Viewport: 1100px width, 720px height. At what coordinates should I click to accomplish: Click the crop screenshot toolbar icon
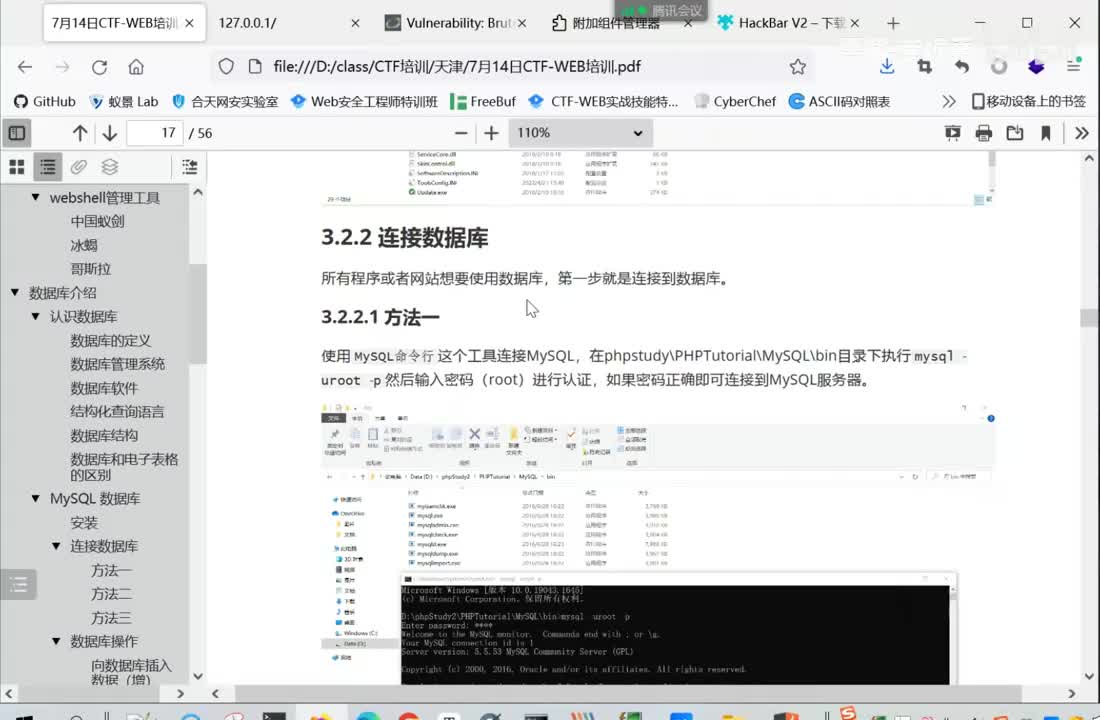pyautogui.click(x=925, y=67)
